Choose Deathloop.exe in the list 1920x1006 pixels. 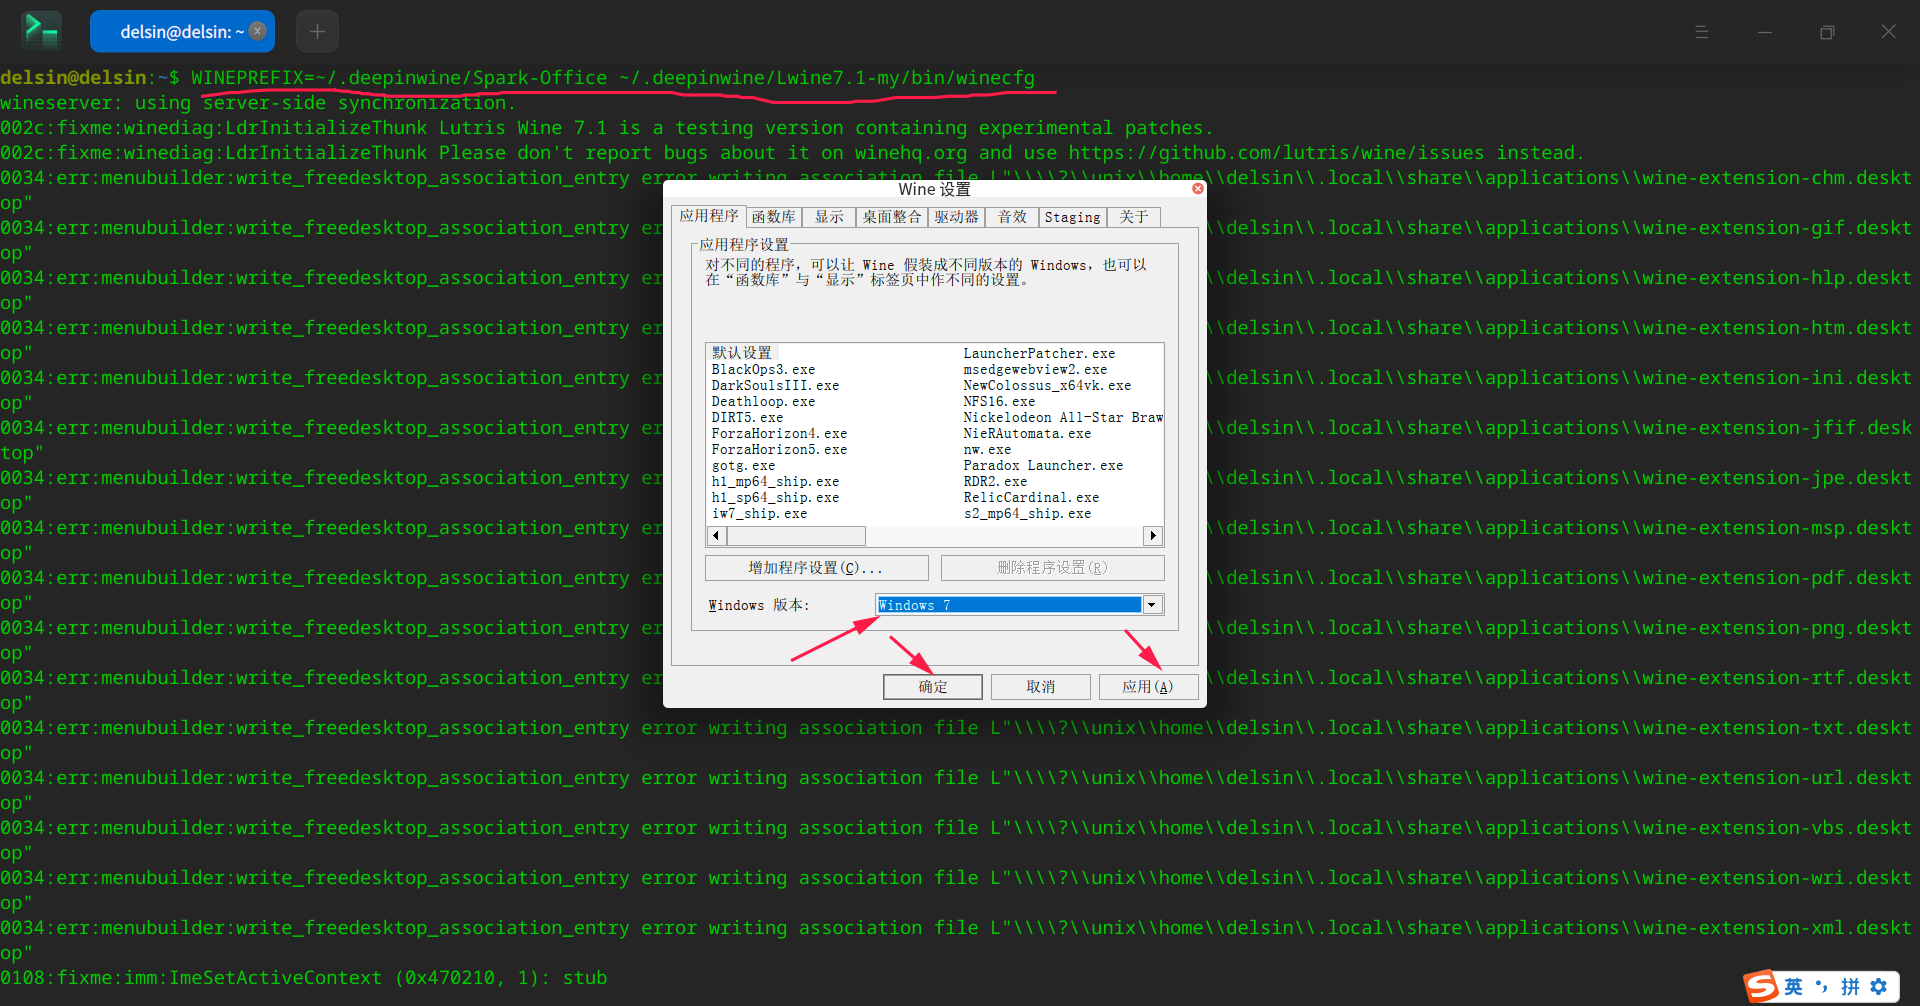pos(763,401)
